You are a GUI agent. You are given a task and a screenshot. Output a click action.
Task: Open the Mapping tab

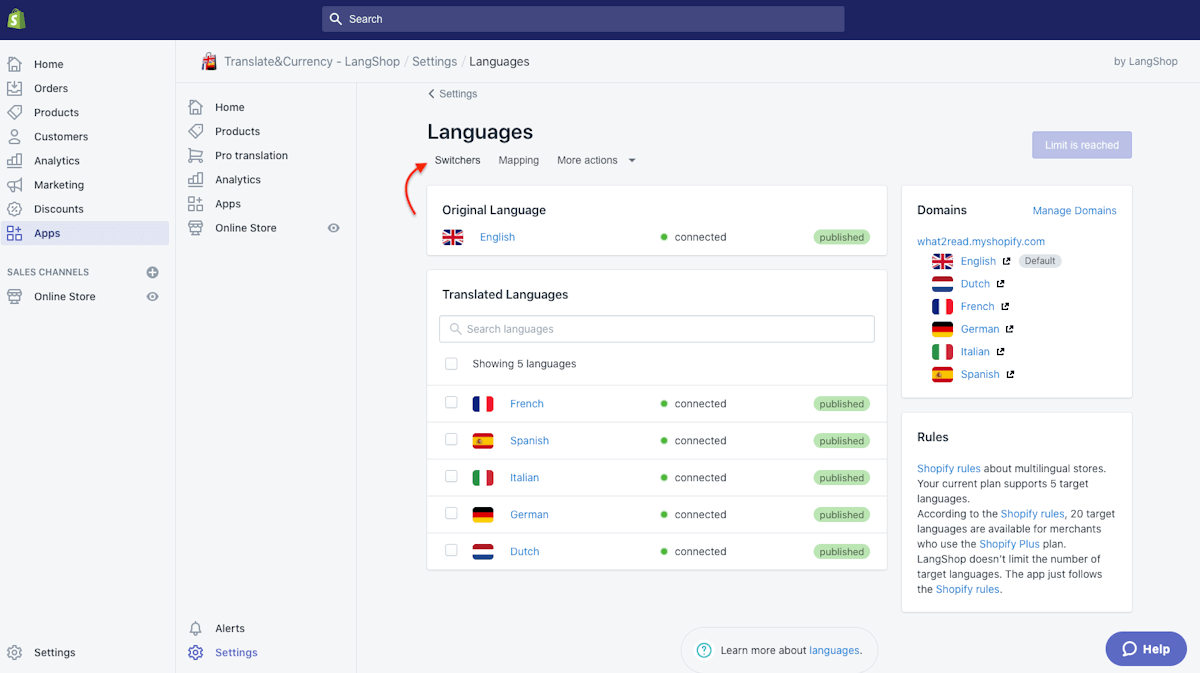pyautogui.click(x=519, y=160)
